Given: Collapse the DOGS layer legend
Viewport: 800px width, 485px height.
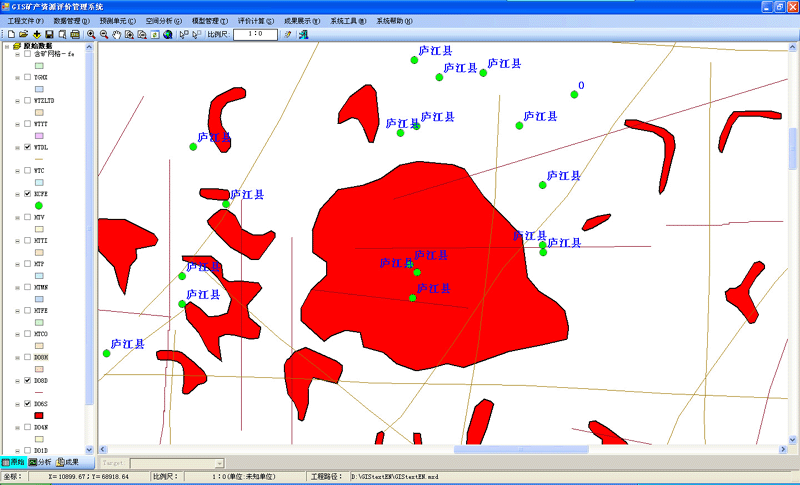Looking at the screenshot, I should coord(17,404).
